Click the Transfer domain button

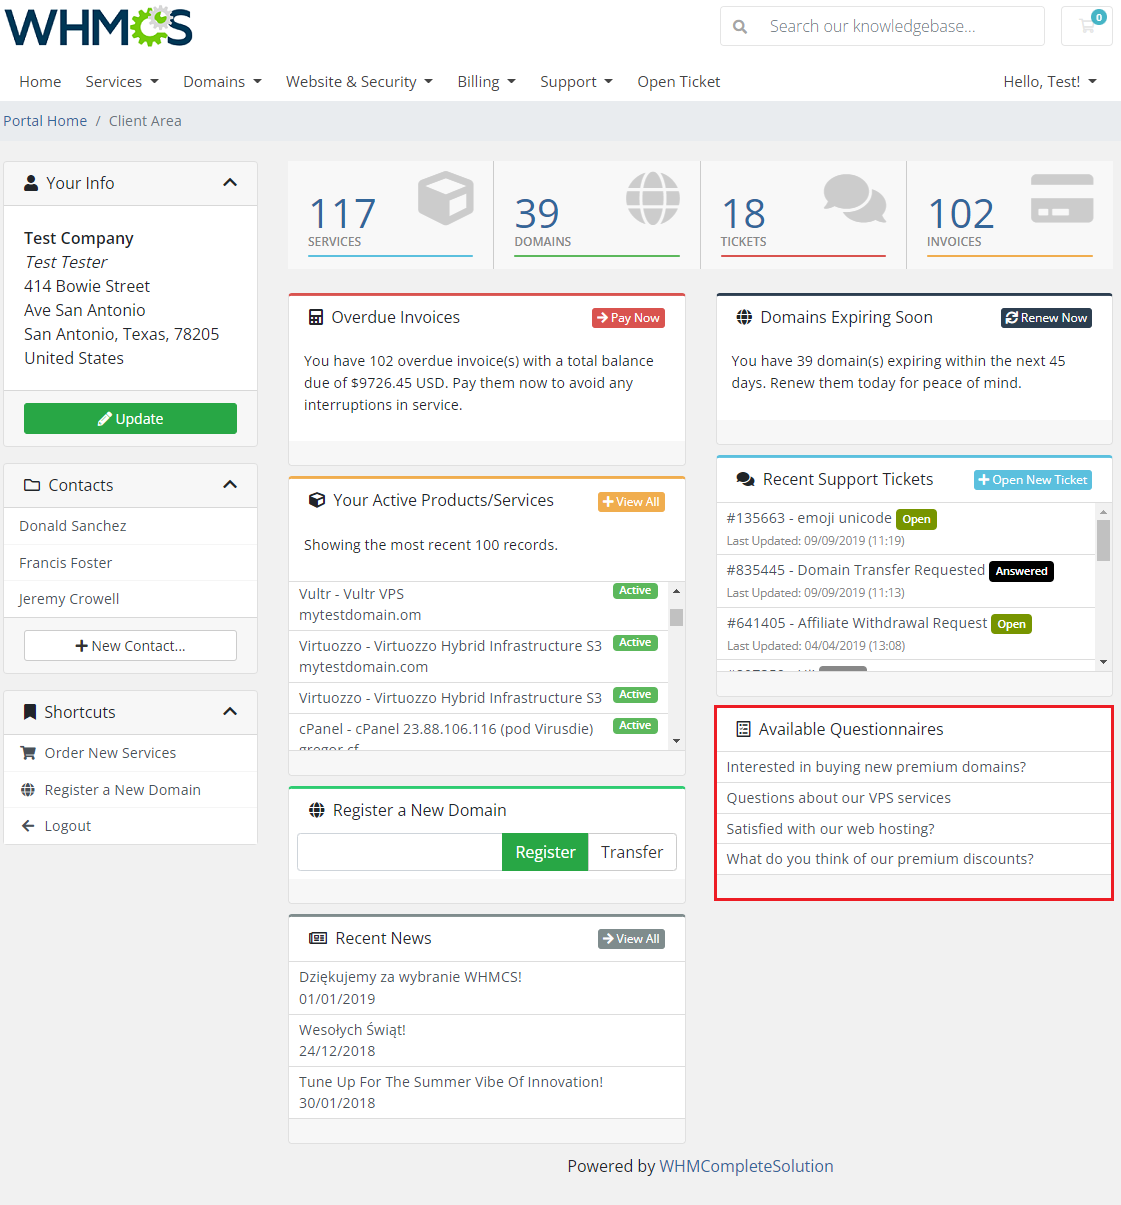pos(632,852)
